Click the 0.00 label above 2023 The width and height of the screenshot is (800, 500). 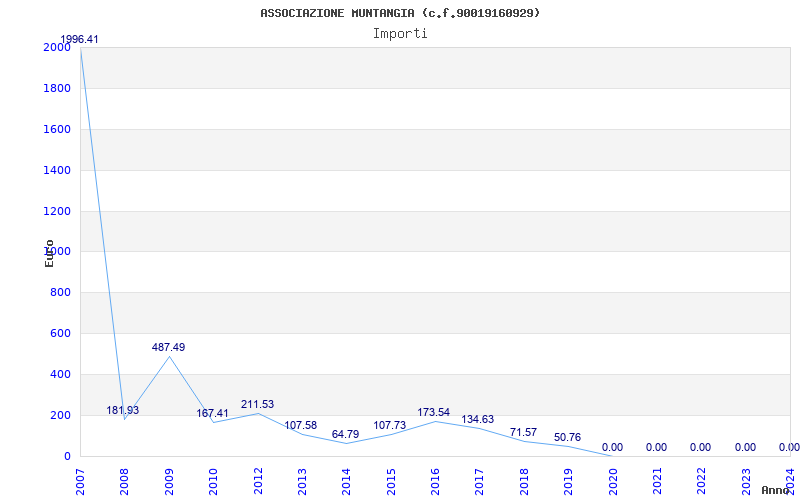coord(745,447)
